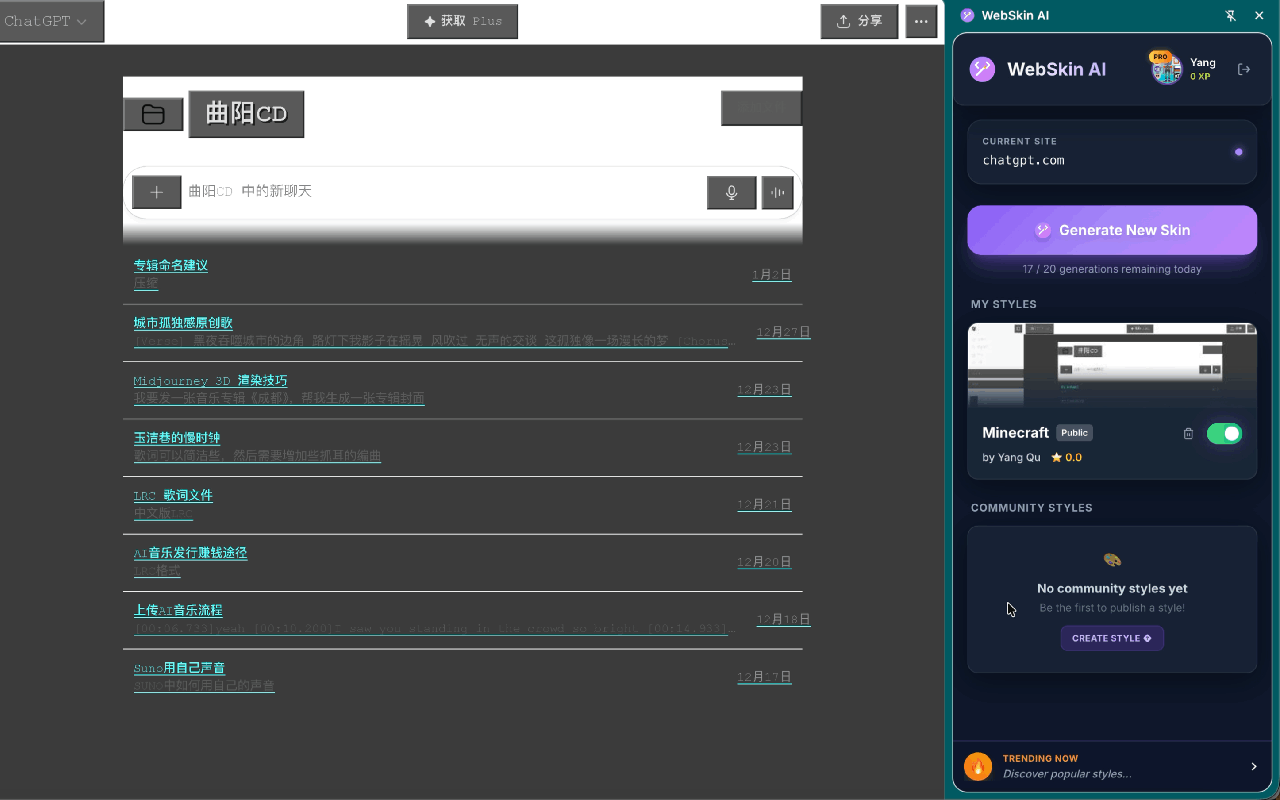This screenshot has width=1280, height=800.
Task: Expand the Trending Now section chevron
Action: pos(1253,766)
